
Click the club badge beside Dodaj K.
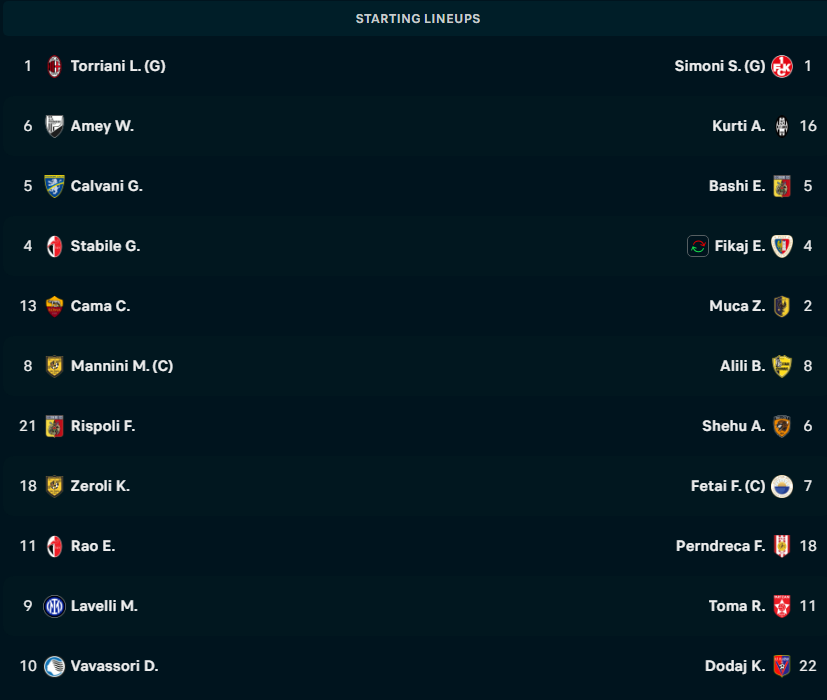click(x=782, y=666)
